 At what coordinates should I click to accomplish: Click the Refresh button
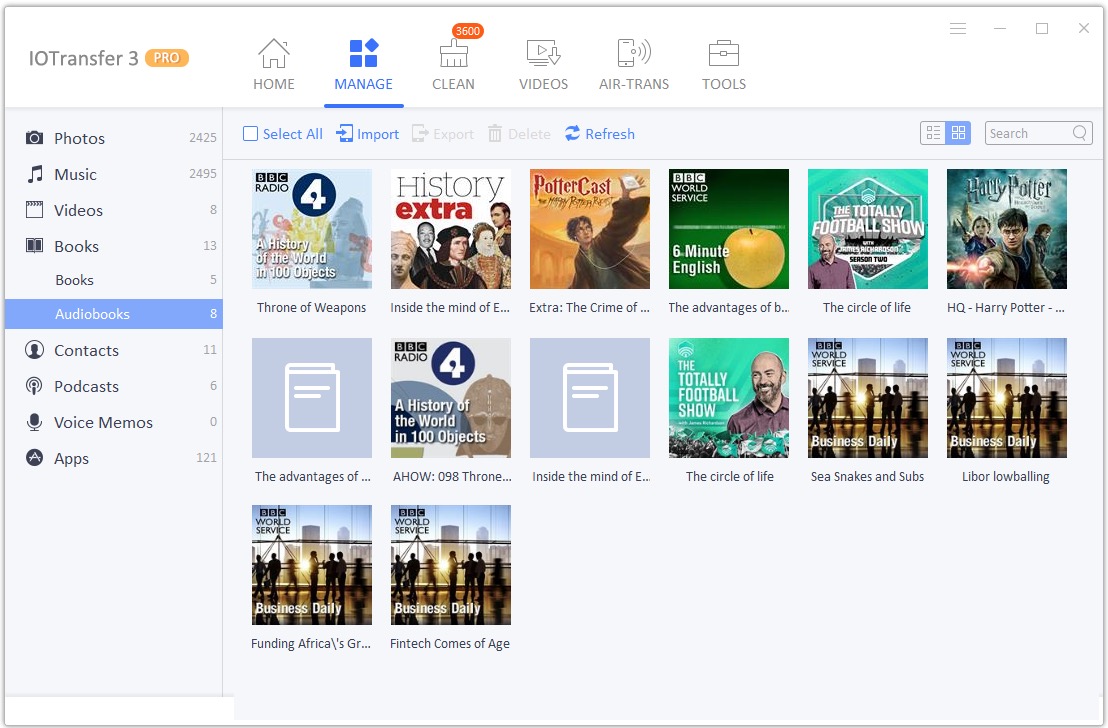599,133
